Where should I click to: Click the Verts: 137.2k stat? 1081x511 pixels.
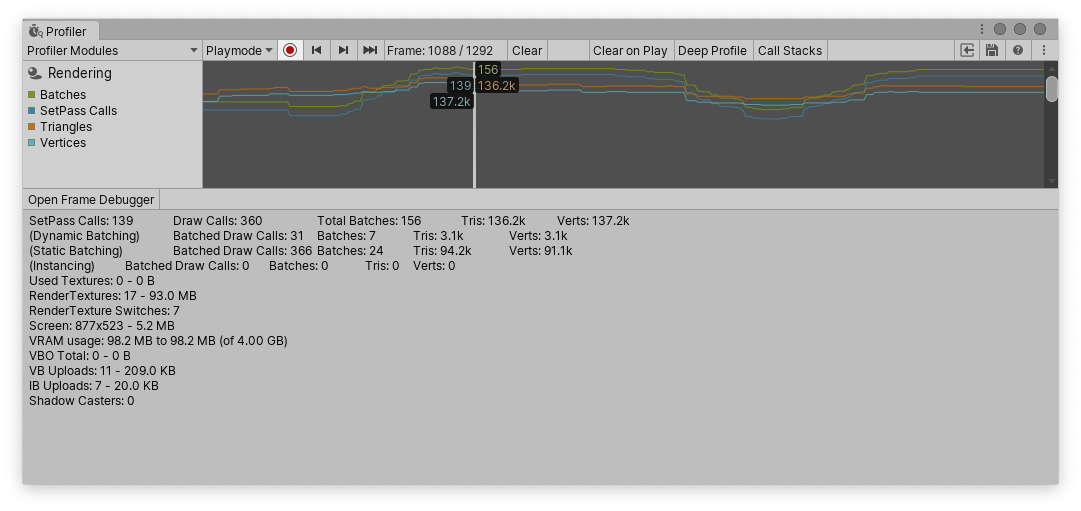tap(593, 221)
